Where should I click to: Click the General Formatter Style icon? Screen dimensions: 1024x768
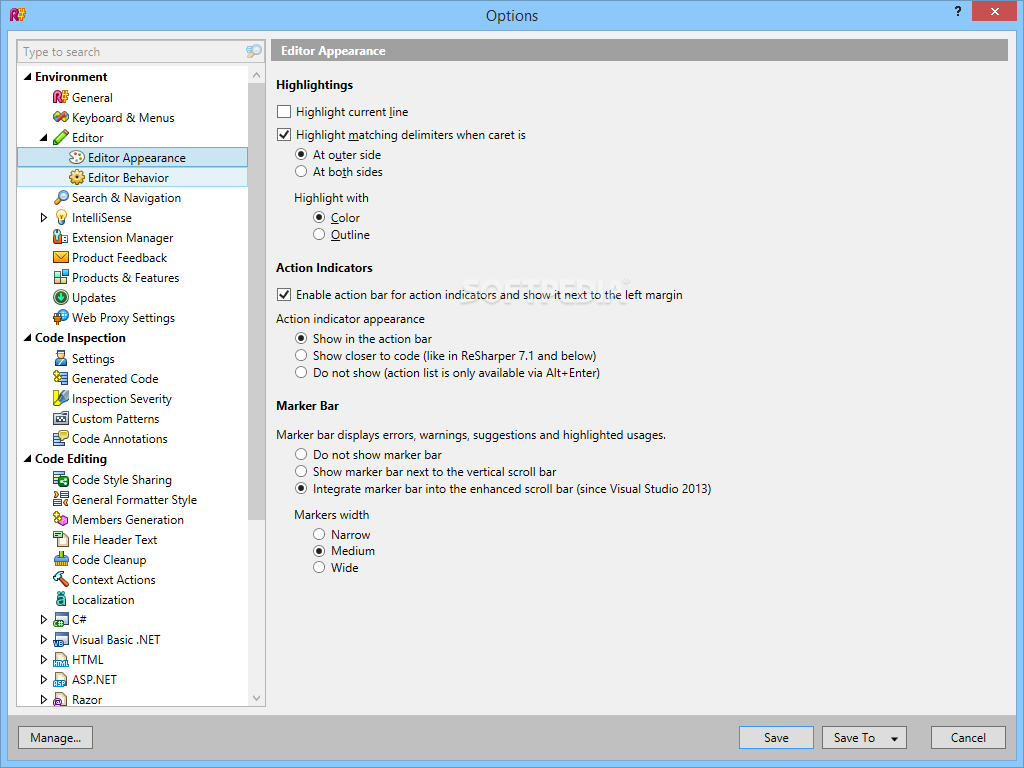point(61,500)
